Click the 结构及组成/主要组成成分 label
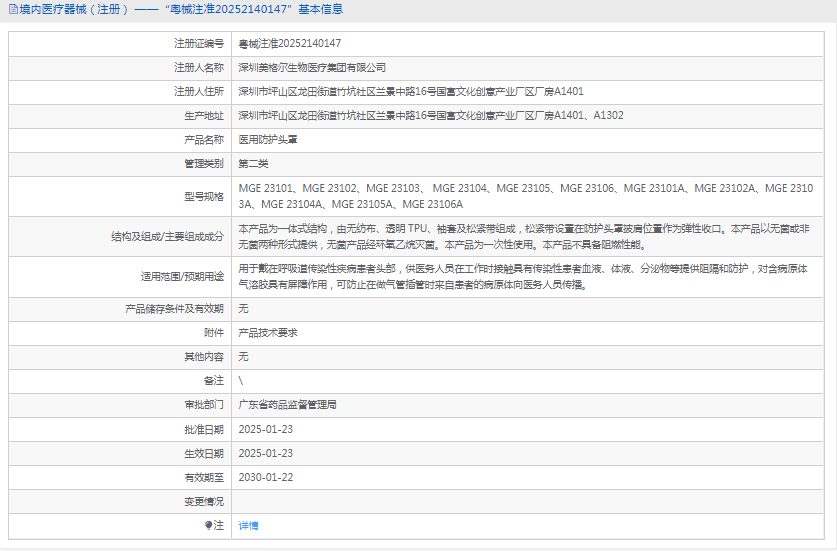 tap(168, 237)
